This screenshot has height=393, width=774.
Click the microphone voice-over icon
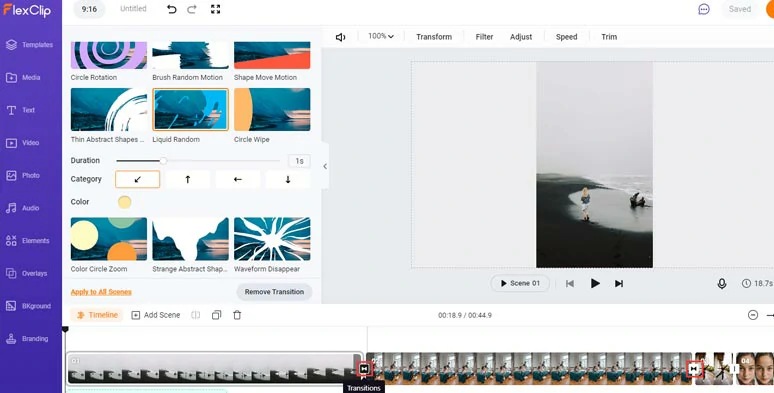(722, 283)
